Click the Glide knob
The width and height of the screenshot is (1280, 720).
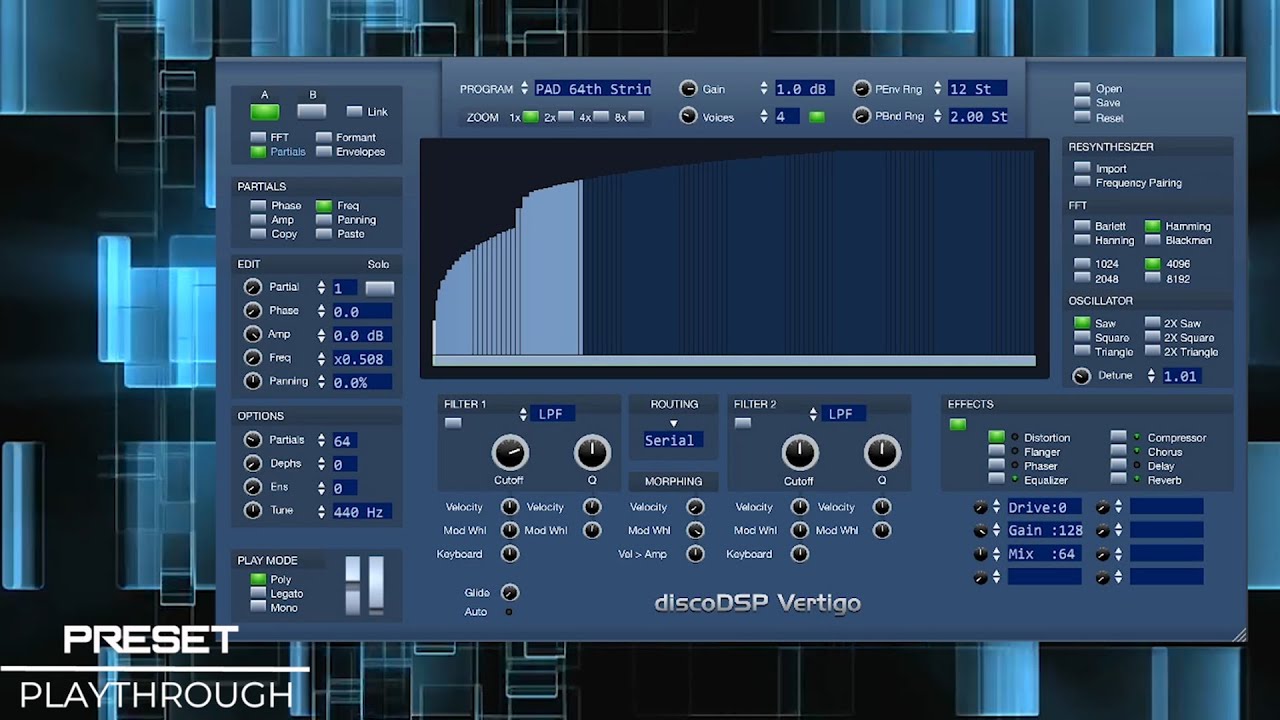tap(510, 592)
